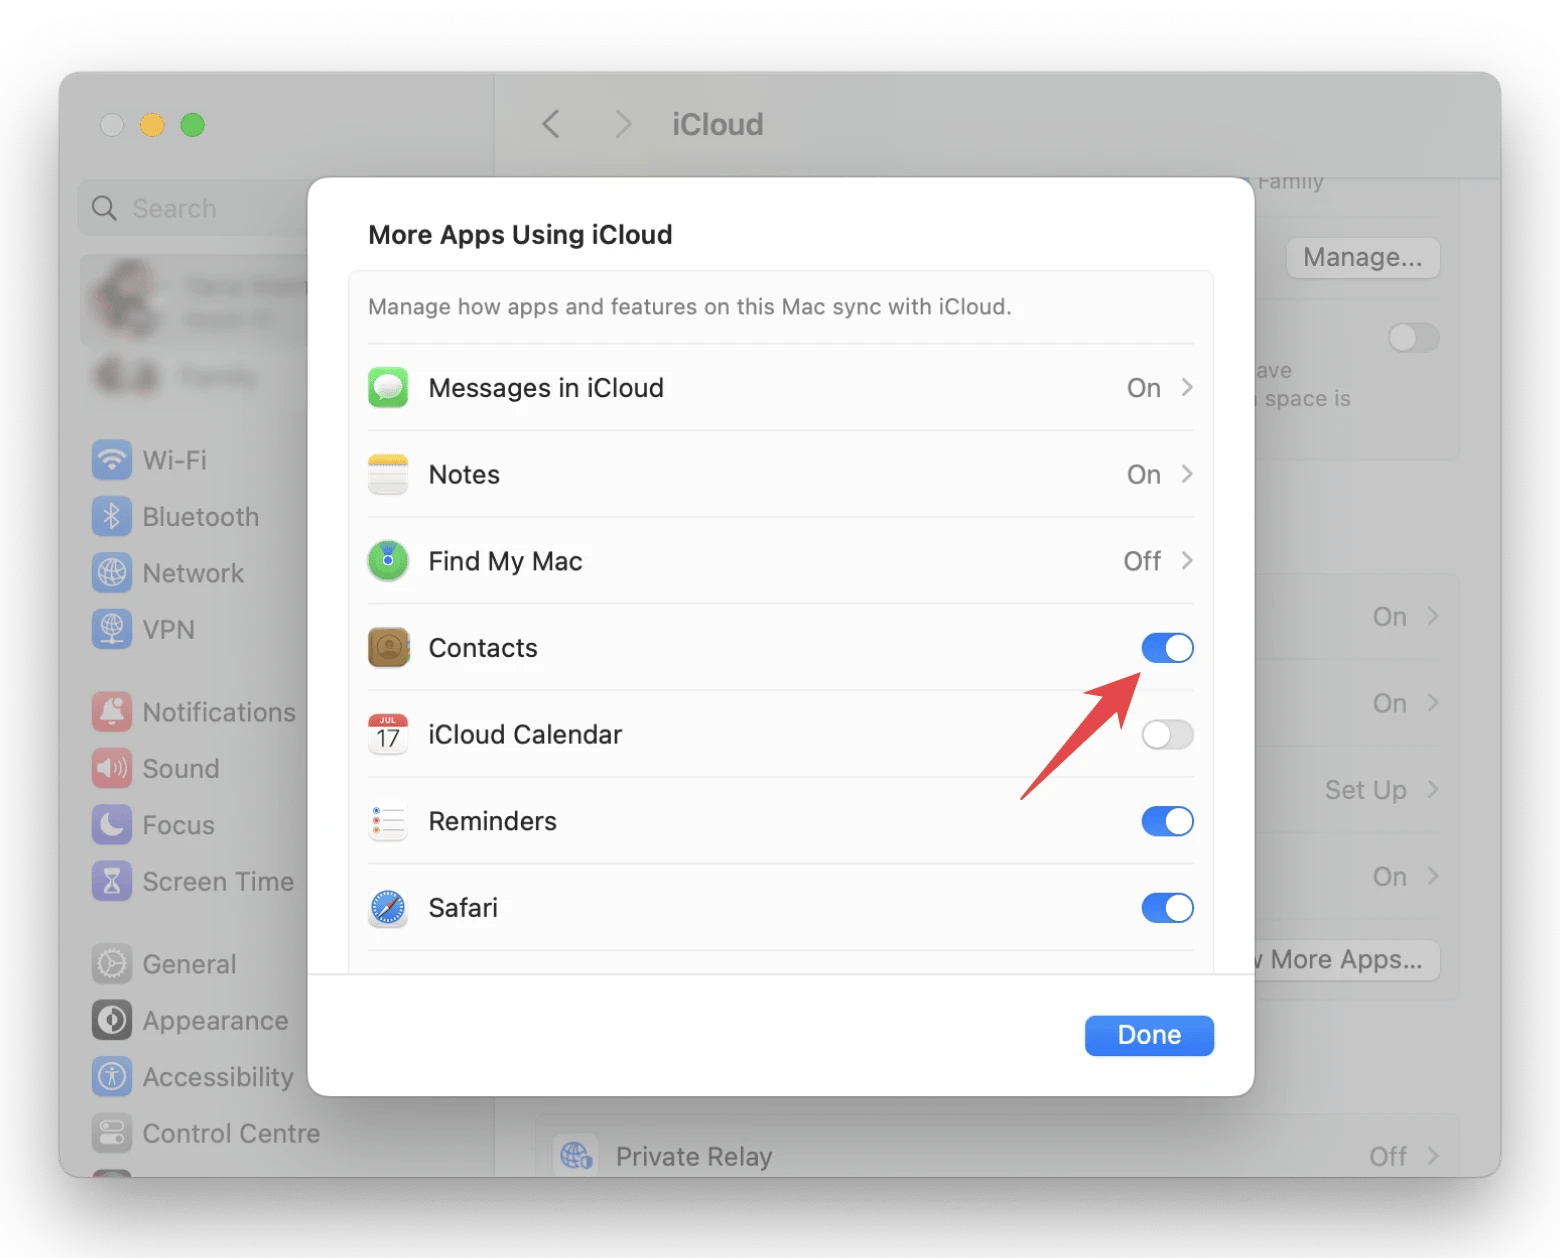This screenshot has height=1258, width=1560.
Task: Click the General gear icon
Action: [112, 964]
